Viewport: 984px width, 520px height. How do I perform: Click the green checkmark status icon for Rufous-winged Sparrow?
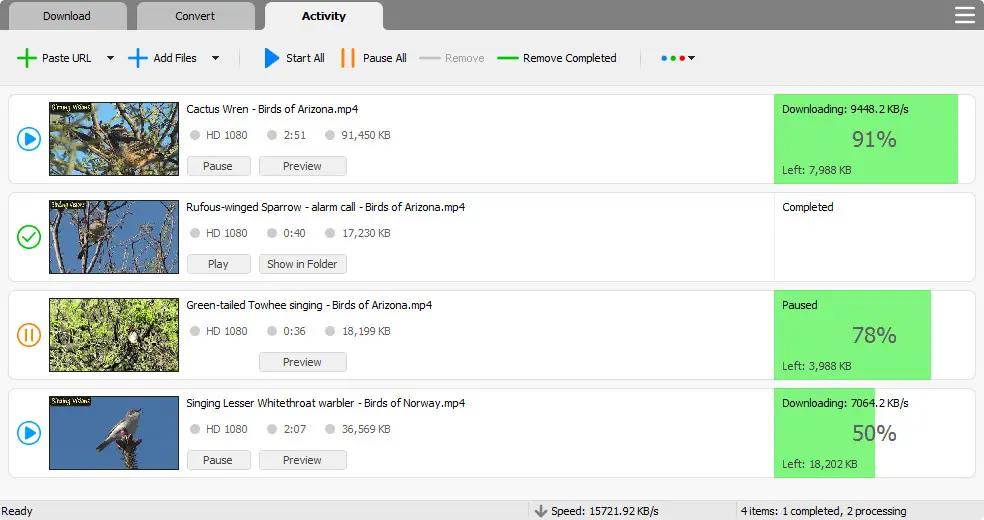[29, 237]
